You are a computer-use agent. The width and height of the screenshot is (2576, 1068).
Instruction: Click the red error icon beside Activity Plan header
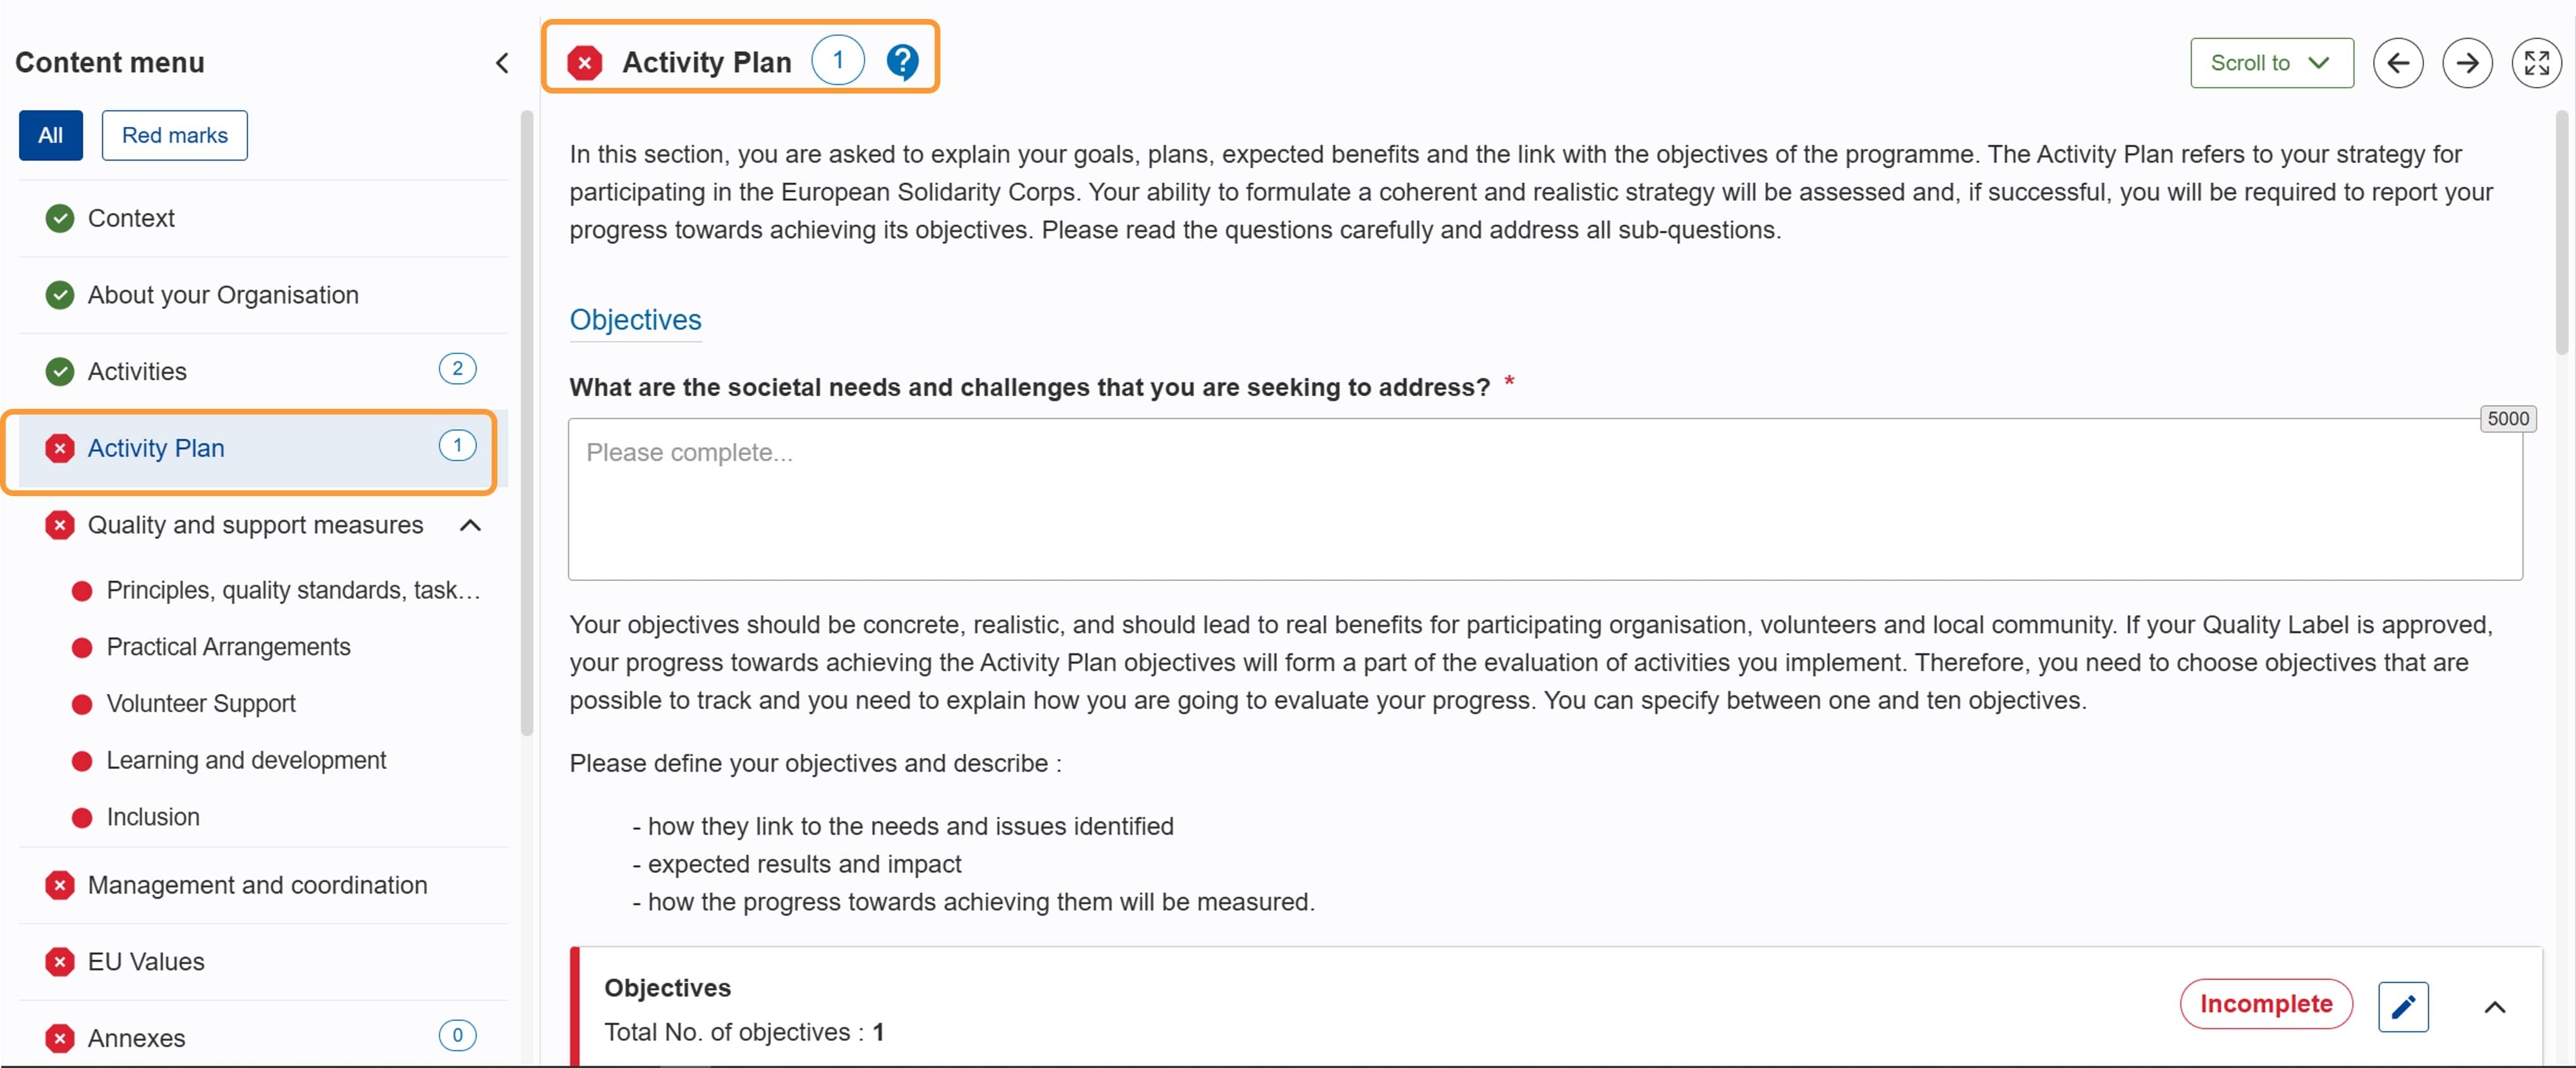point(584,63)
